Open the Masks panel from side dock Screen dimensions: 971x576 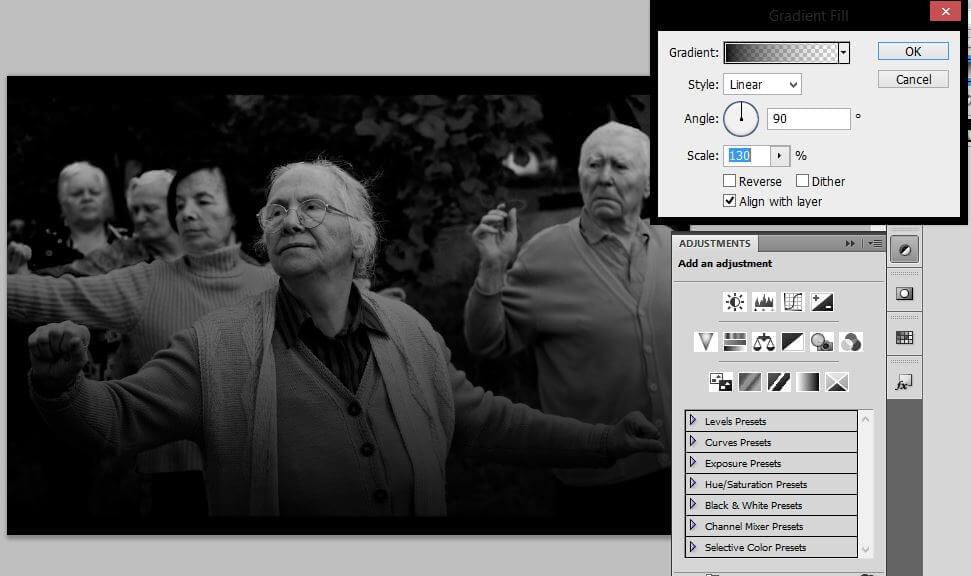(904, 293)
